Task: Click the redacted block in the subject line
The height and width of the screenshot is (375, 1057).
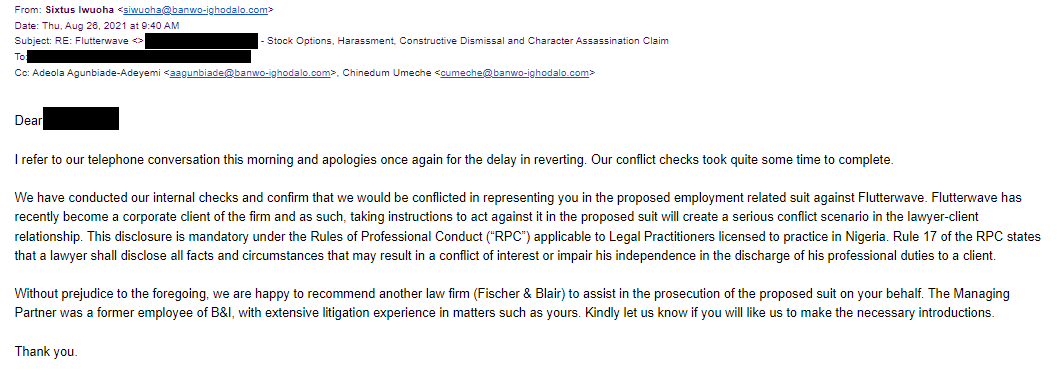Action: tap(202, 40)
